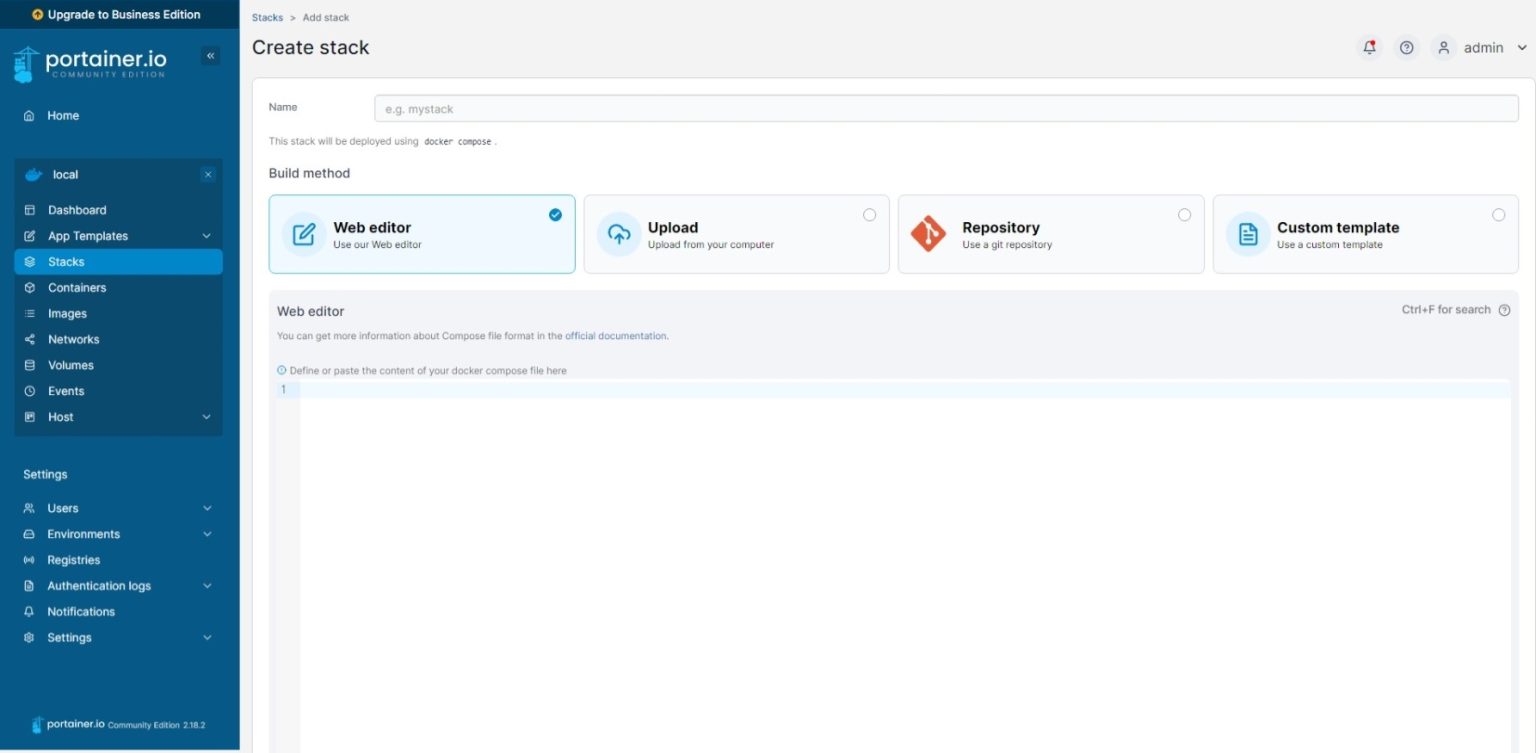Click the Dashboard icon
Screen dimensions: 1536x753
pos(29,210)
